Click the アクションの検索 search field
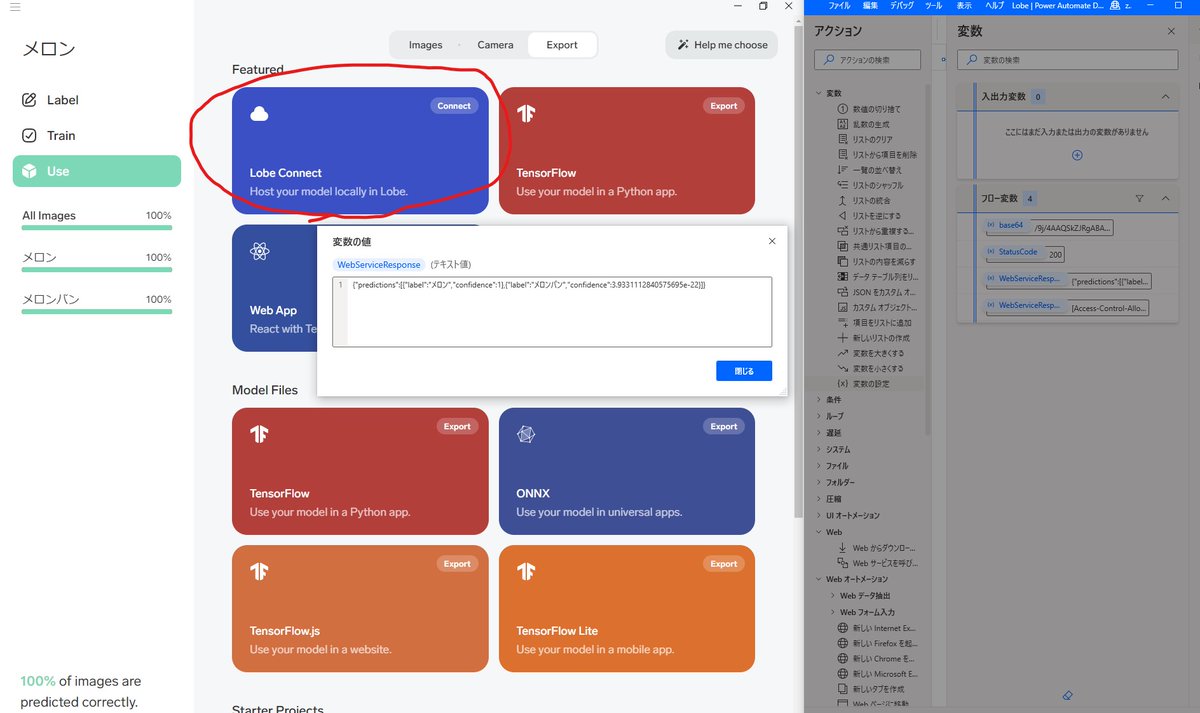 tap(869, 60)
